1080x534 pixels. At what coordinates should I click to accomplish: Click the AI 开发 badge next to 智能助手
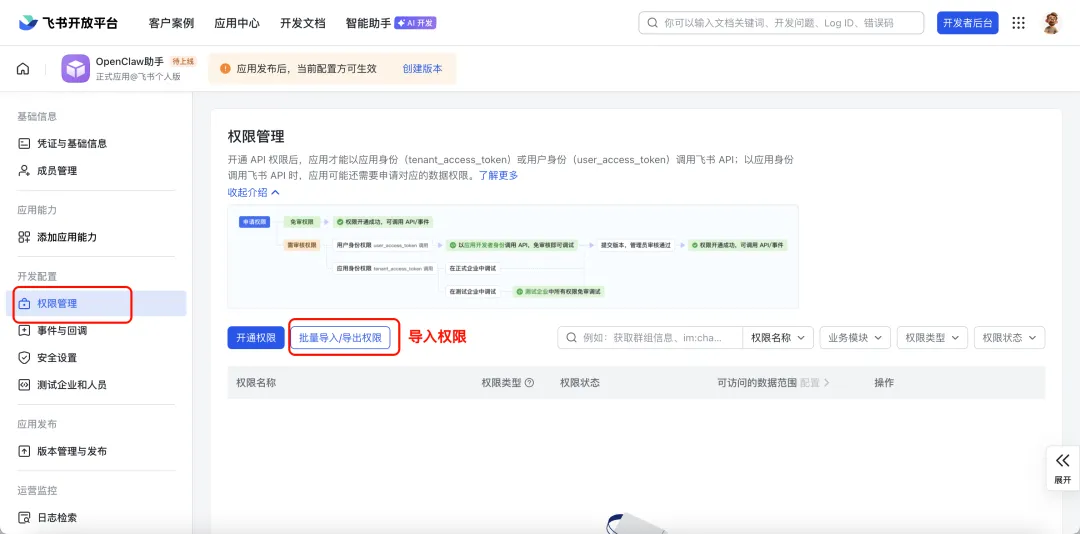click(415, 23)
